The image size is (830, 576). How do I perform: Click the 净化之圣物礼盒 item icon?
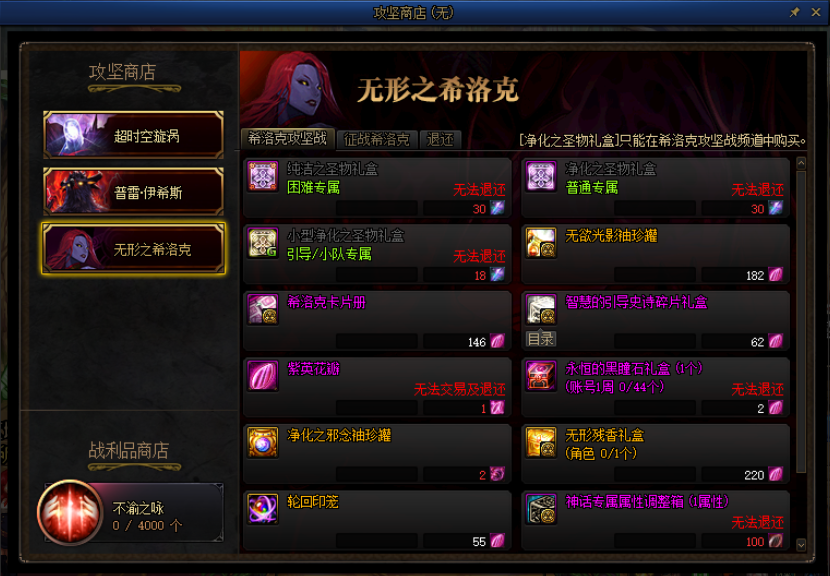tap(541, 176)
